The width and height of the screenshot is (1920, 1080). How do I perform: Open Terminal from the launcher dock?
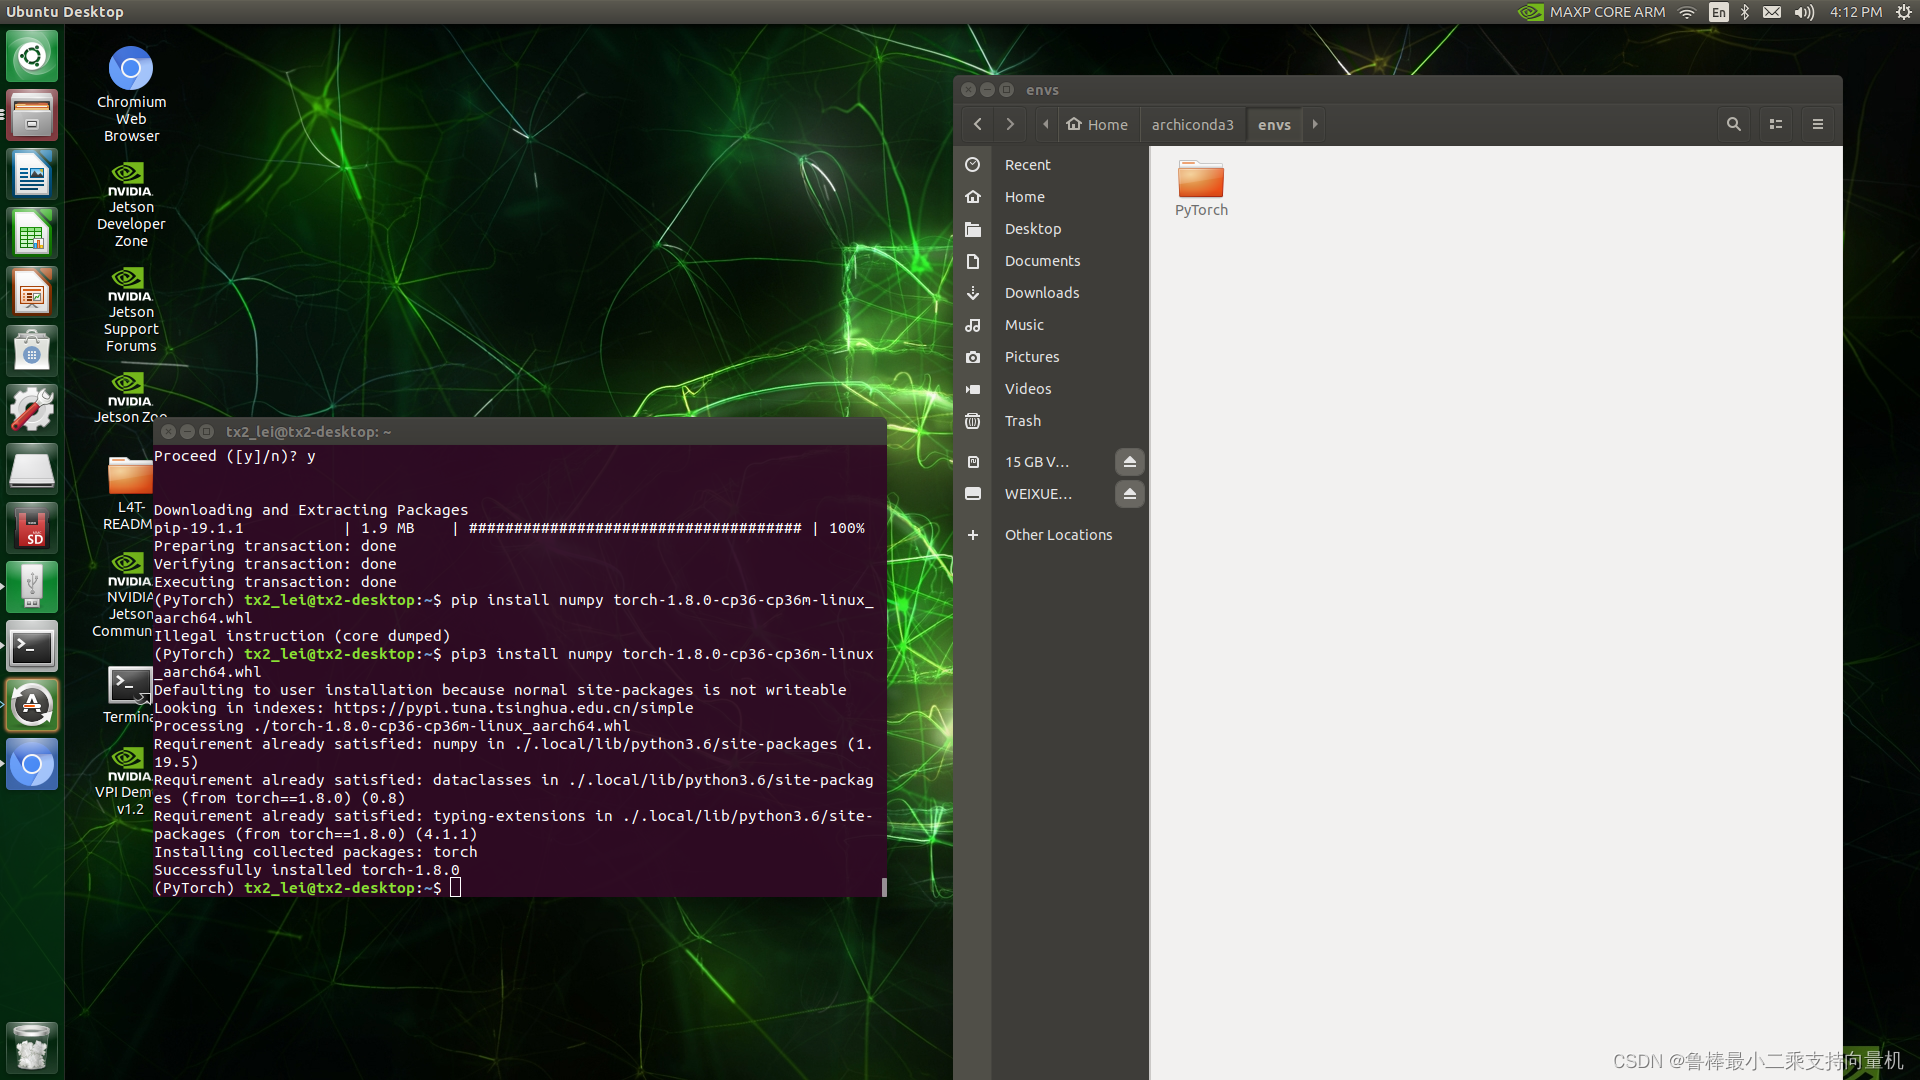[32, 647]
